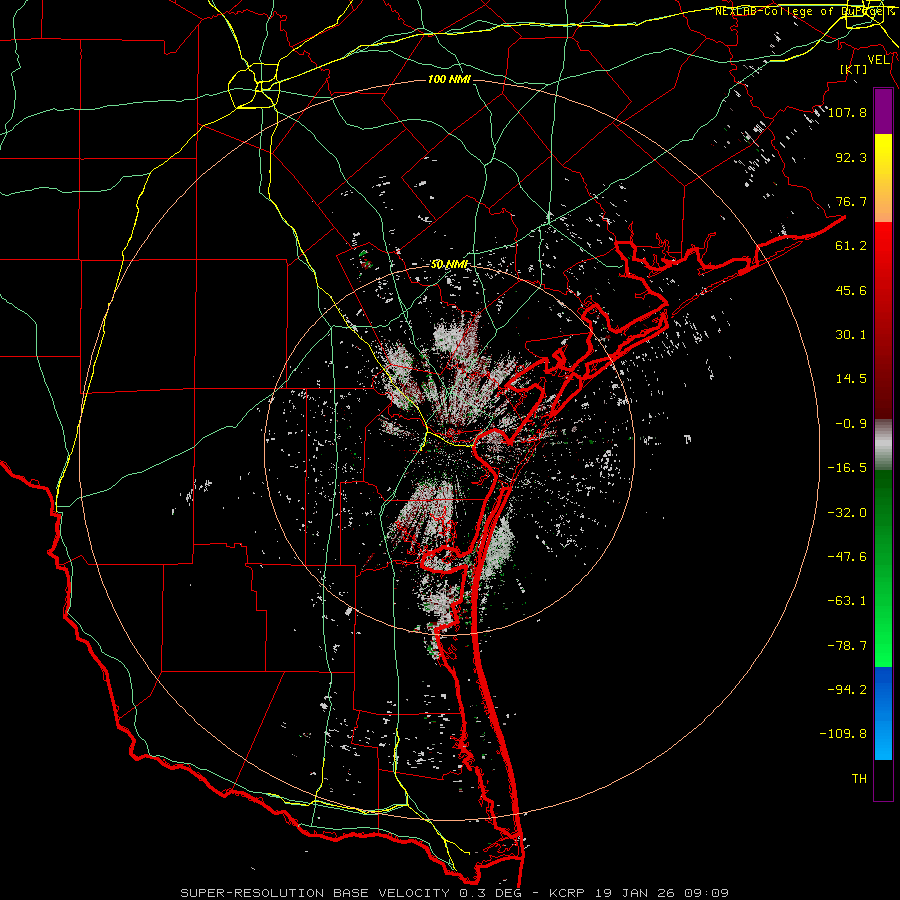Click the purple band of the color scale
900x900 pixels.
[x=883, y=112]
